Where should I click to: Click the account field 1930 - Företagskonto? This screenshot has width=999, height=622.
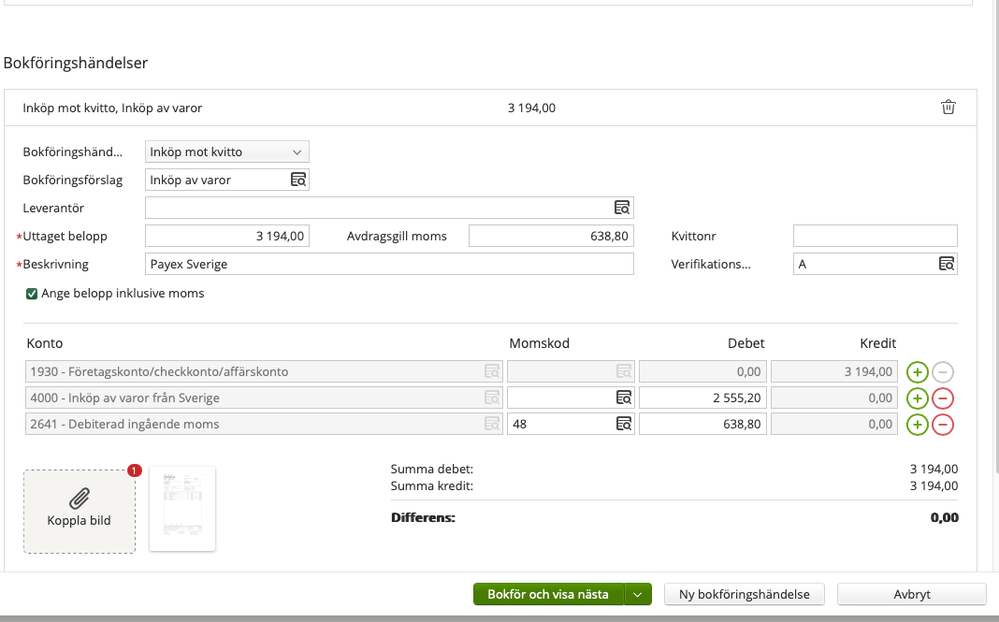click(x=264, y=372)
